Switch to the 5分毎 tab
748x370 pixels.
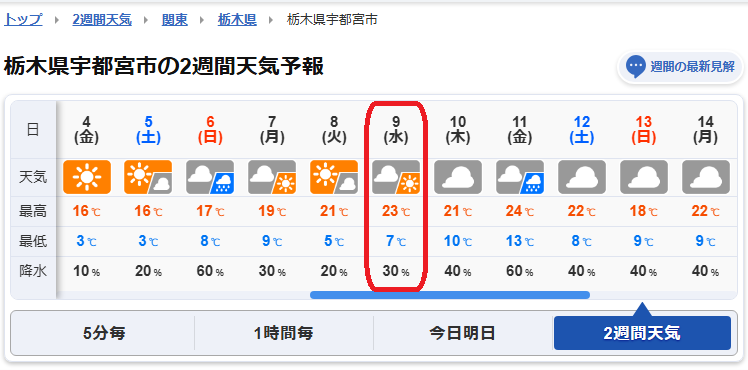[x=104, y=333]
